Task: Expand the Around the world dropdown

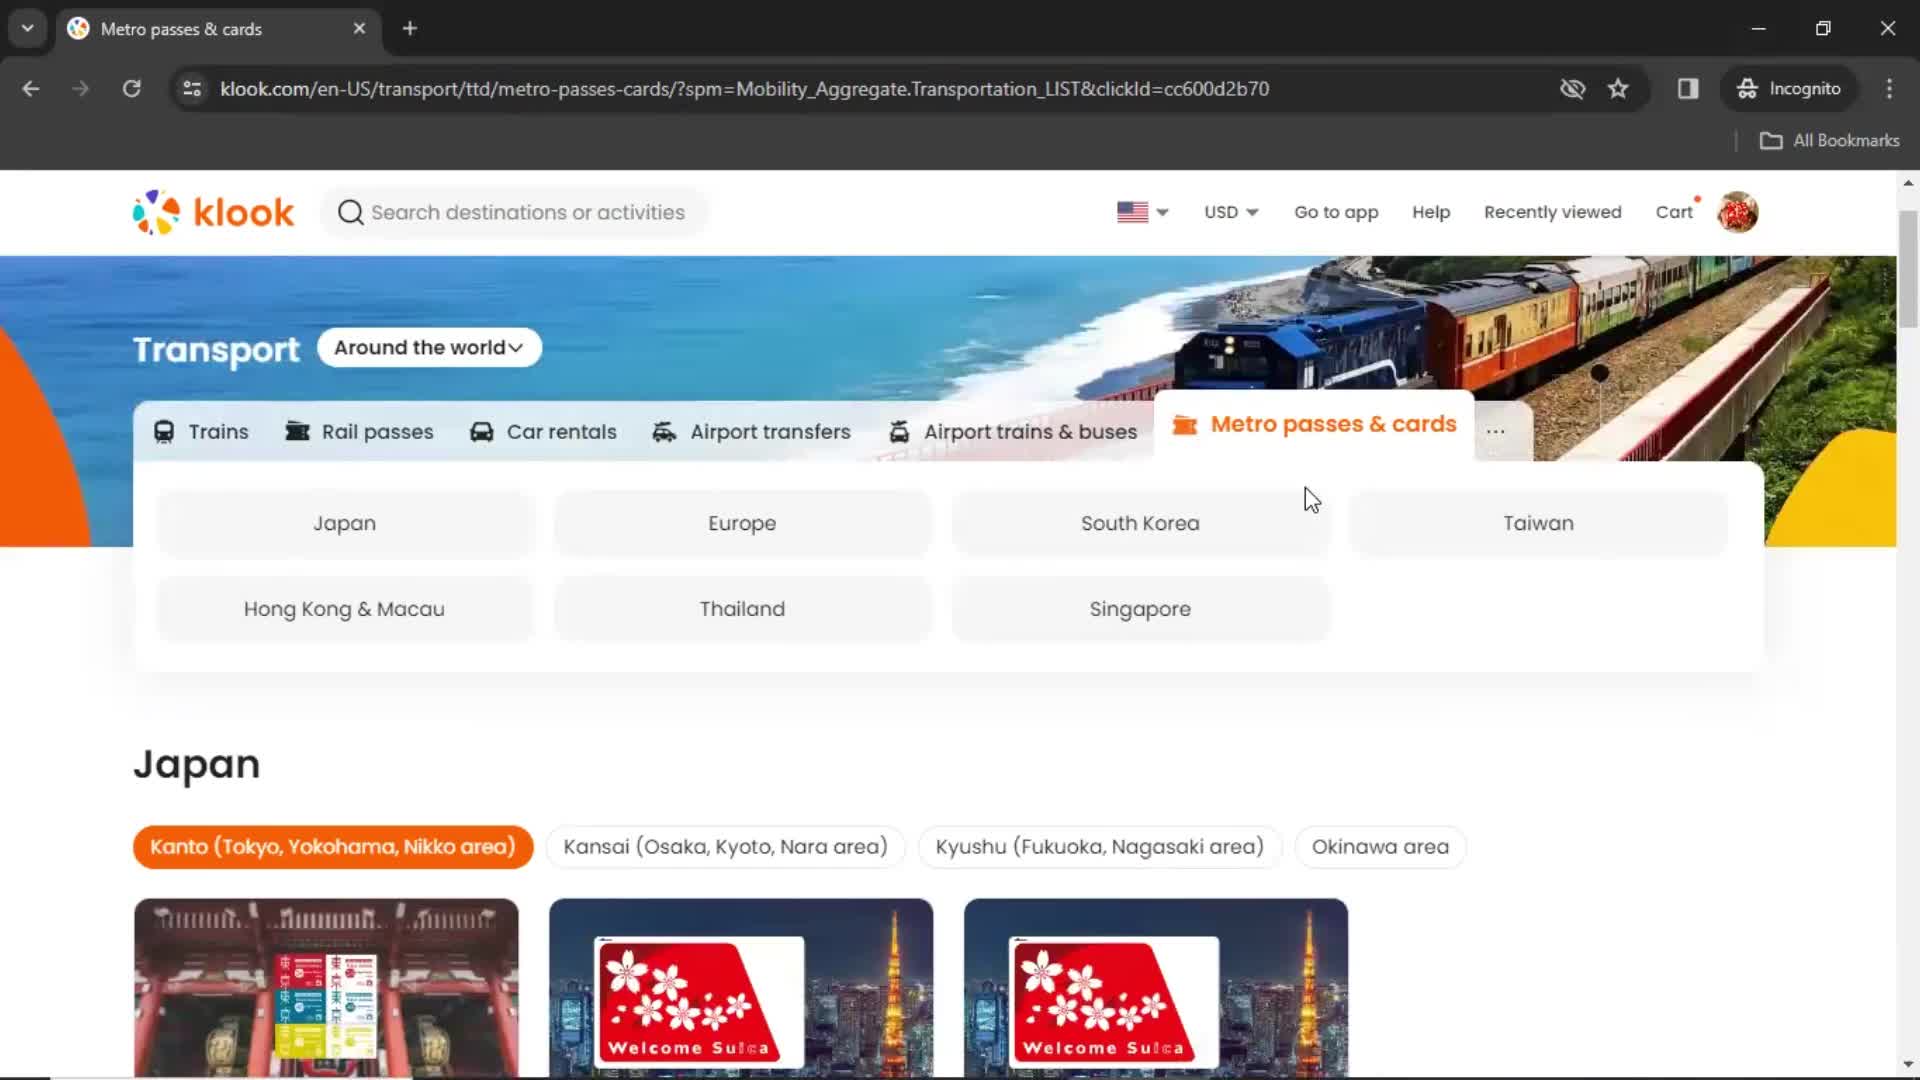Action: click(429, 347)
